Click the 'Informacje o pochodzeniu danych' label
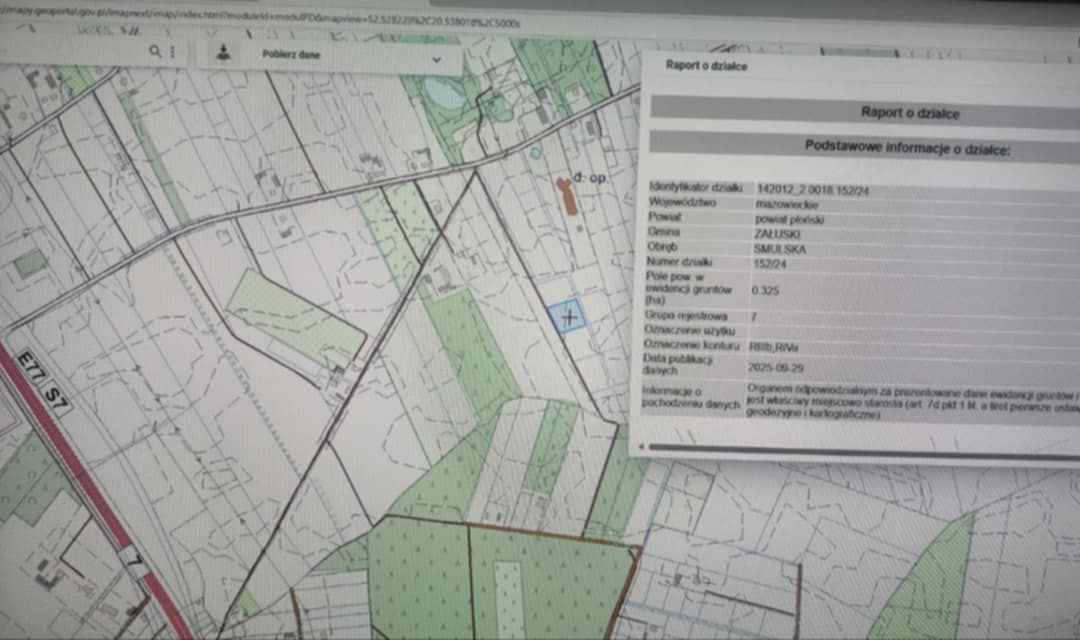1080x640 pixels. [690, 398]
